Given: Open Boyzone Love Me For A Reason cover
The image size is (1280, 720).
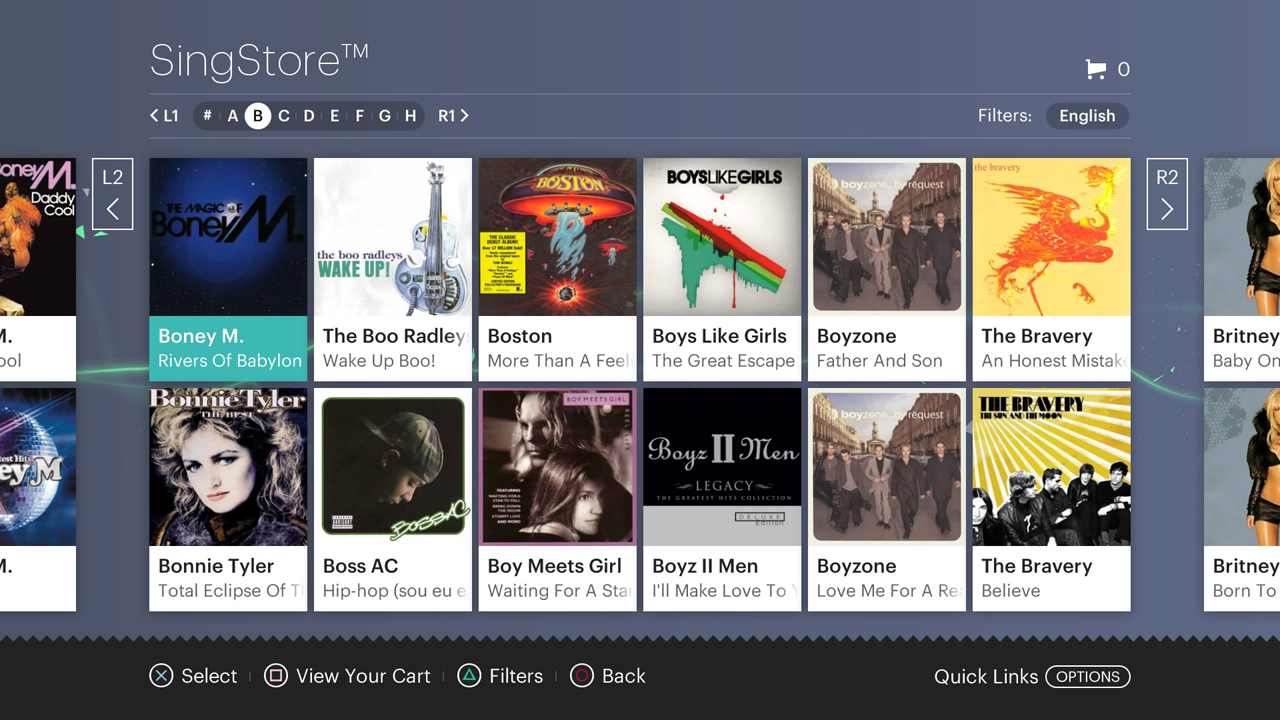Looking at the screenshot, I should click(x=887, y=467).
